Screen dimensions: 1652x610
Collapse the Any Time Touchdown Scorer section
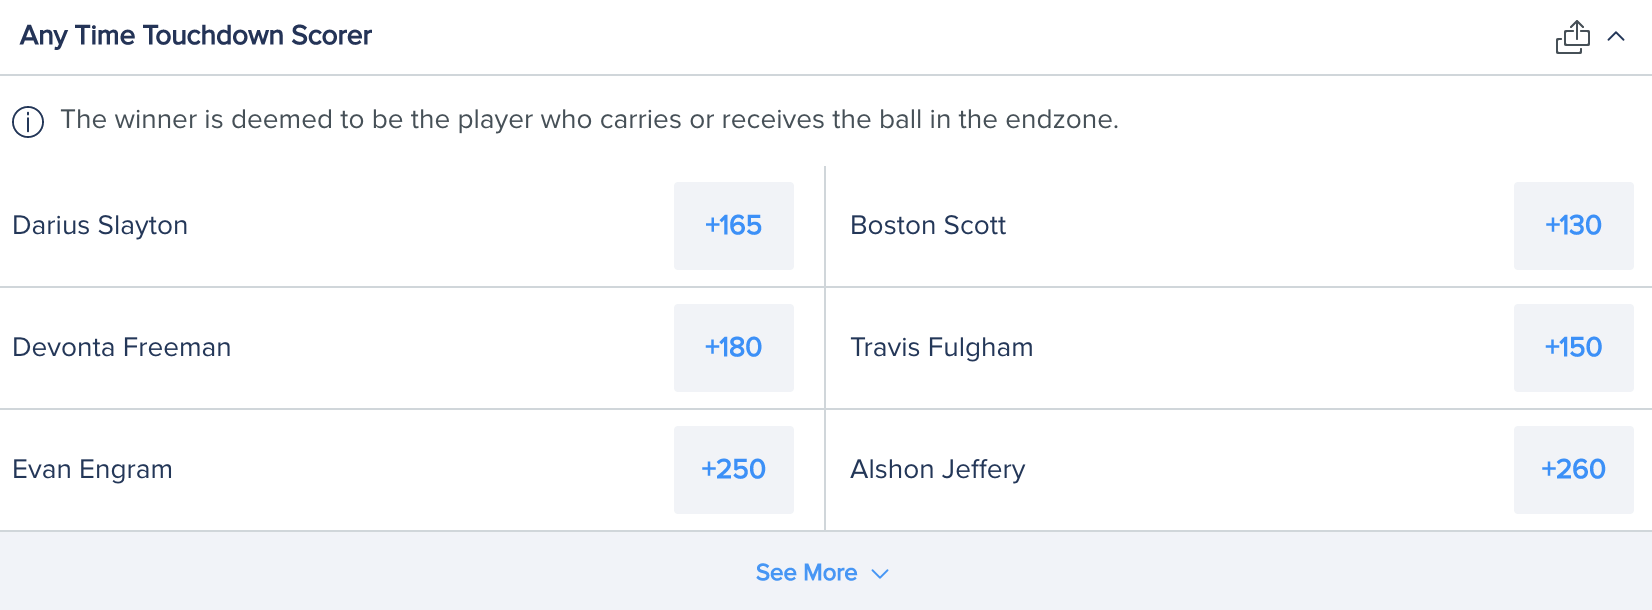click(1616, 37)
